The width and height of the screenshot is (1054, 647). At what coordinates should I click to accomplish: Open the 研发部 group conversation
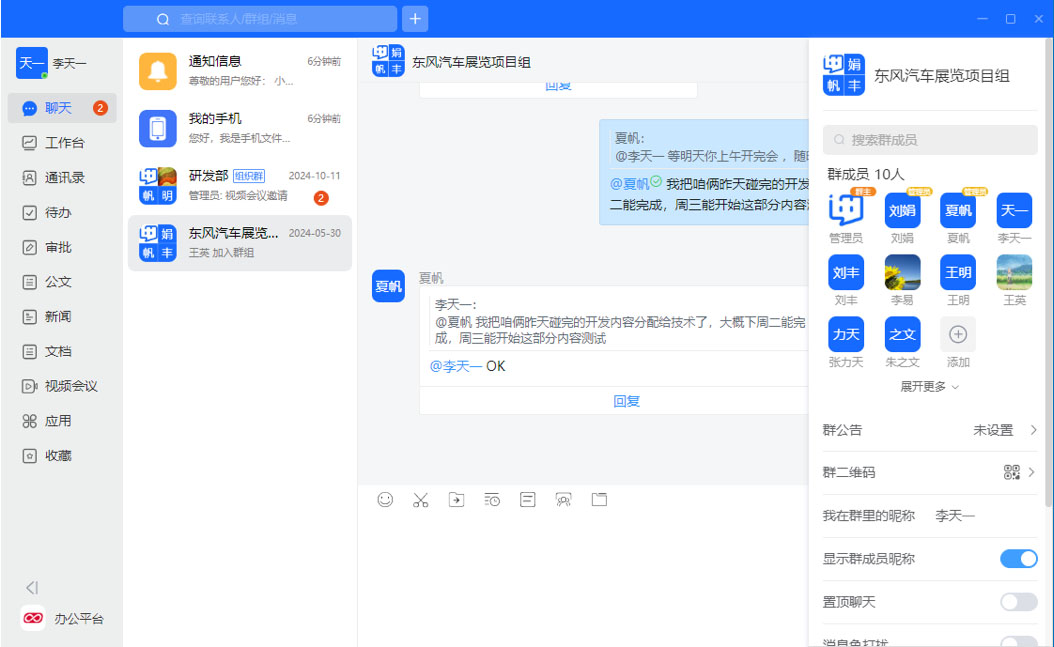240,185
